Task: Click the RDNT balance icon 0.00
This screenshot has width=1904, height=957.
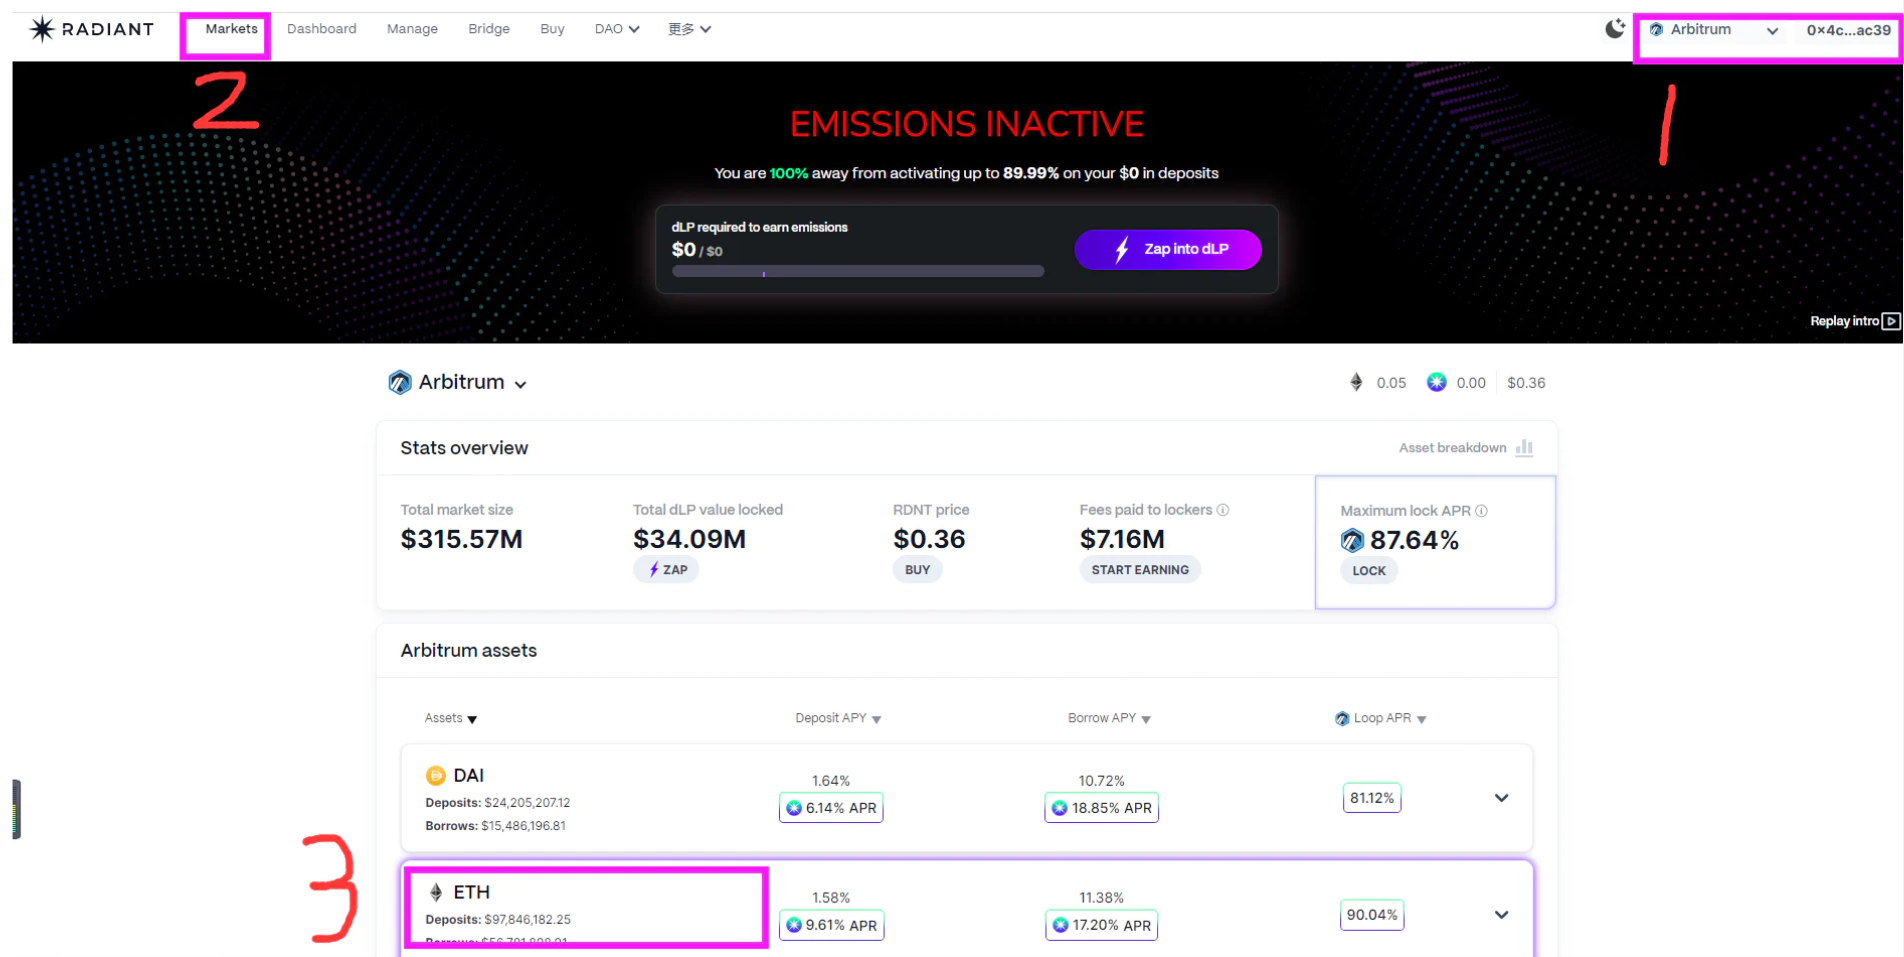Action: point(1436,382)
